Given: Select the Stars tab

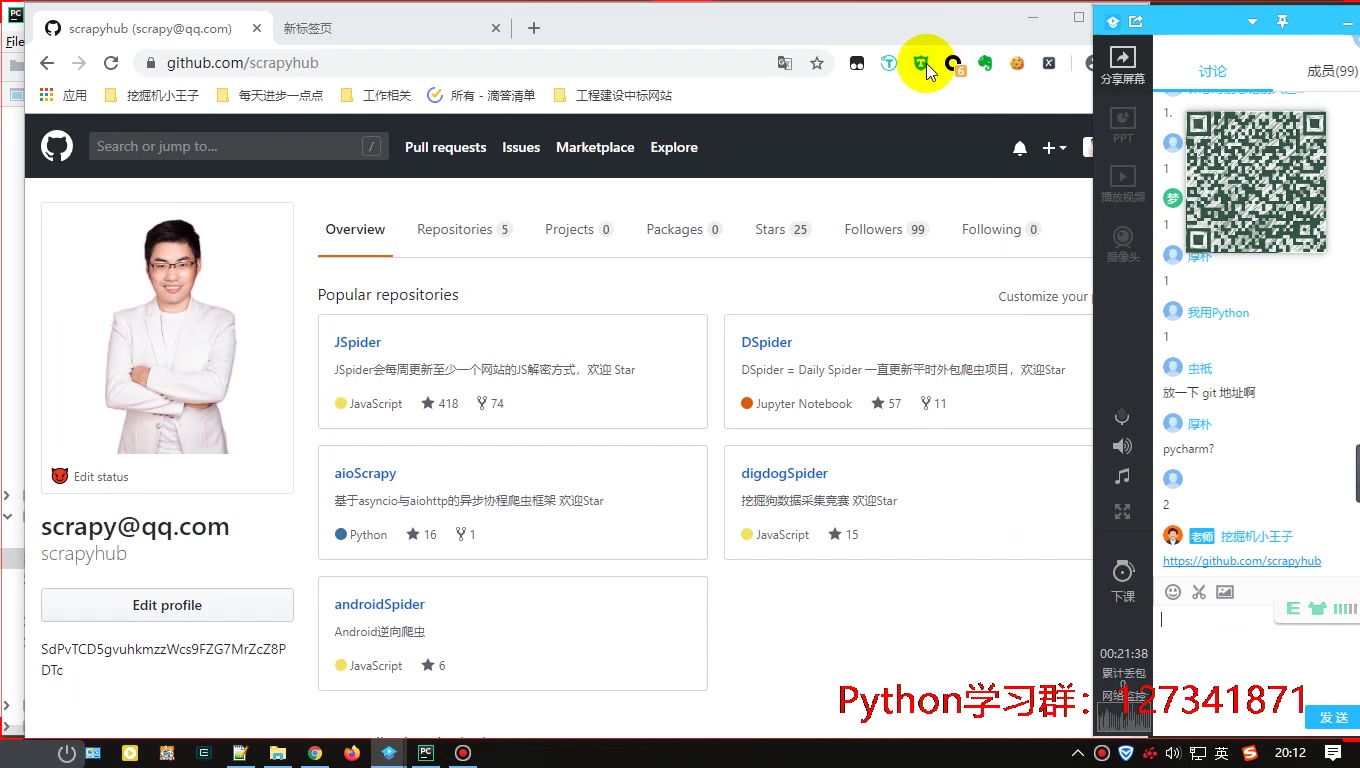Looking at the screenshot, I should coord(782,230).
